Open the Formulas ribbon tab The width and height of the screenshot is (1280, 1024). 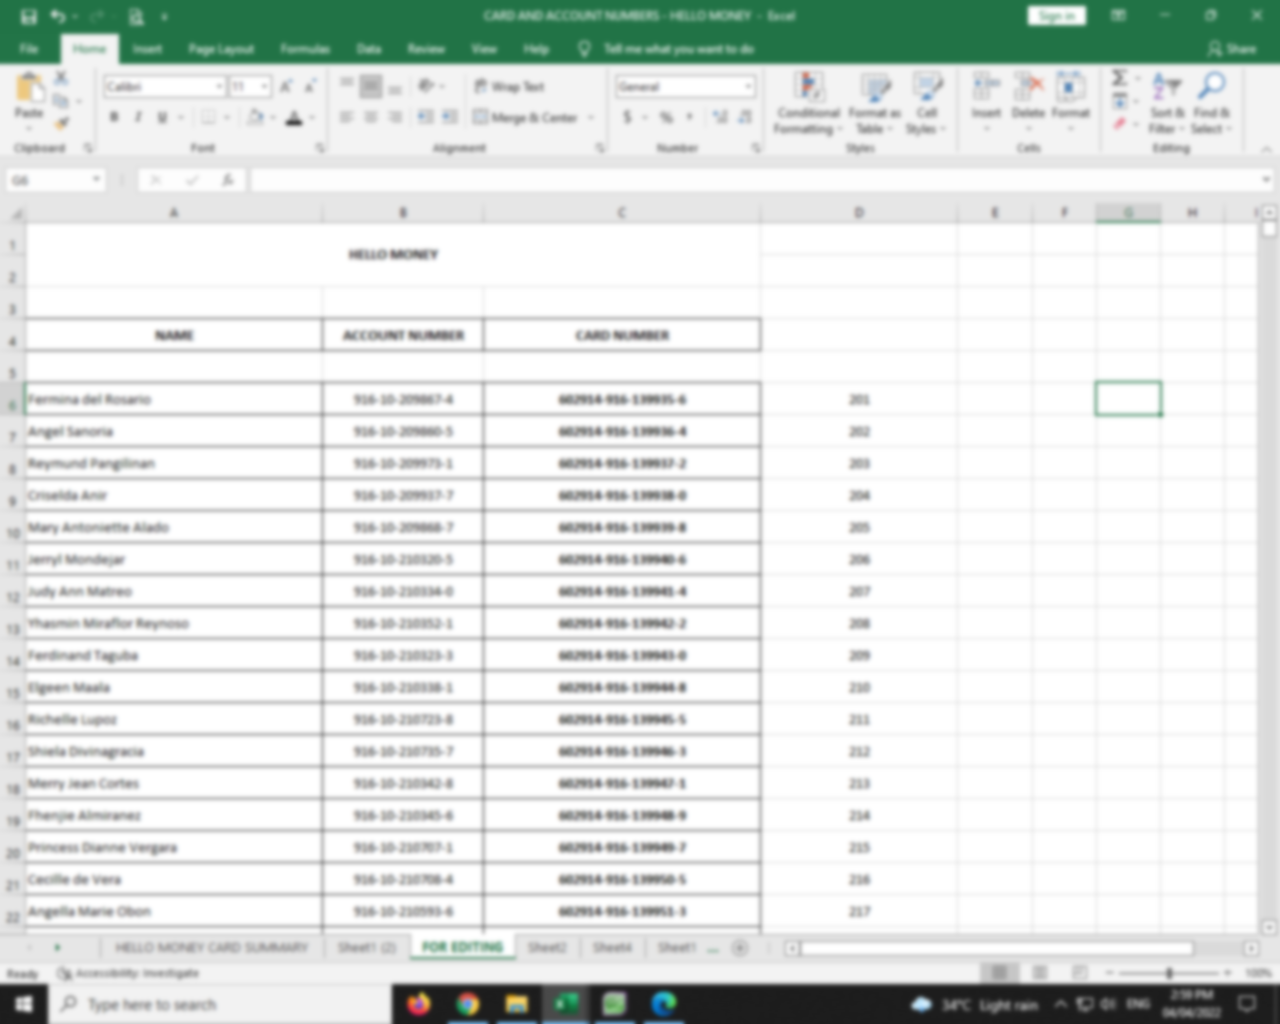[305, 49]
